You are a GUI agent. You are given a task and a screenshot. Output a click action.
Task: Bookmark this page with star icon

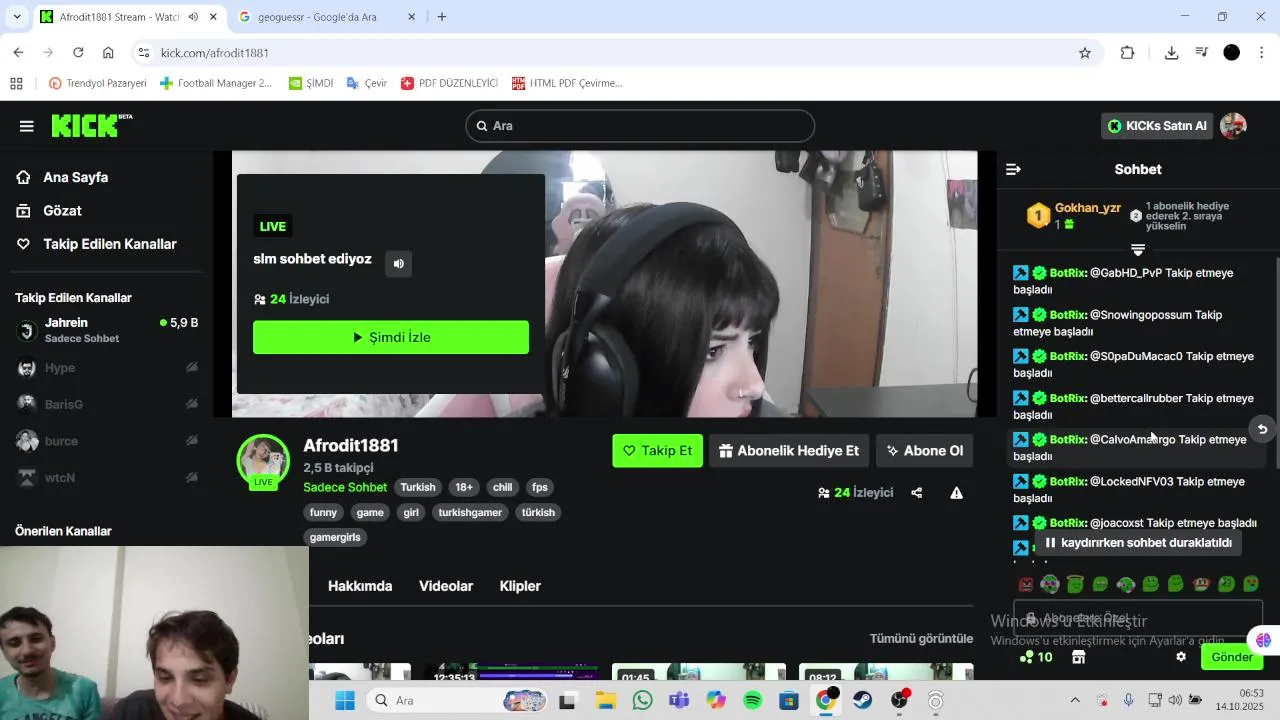(x=1085, y=53)
